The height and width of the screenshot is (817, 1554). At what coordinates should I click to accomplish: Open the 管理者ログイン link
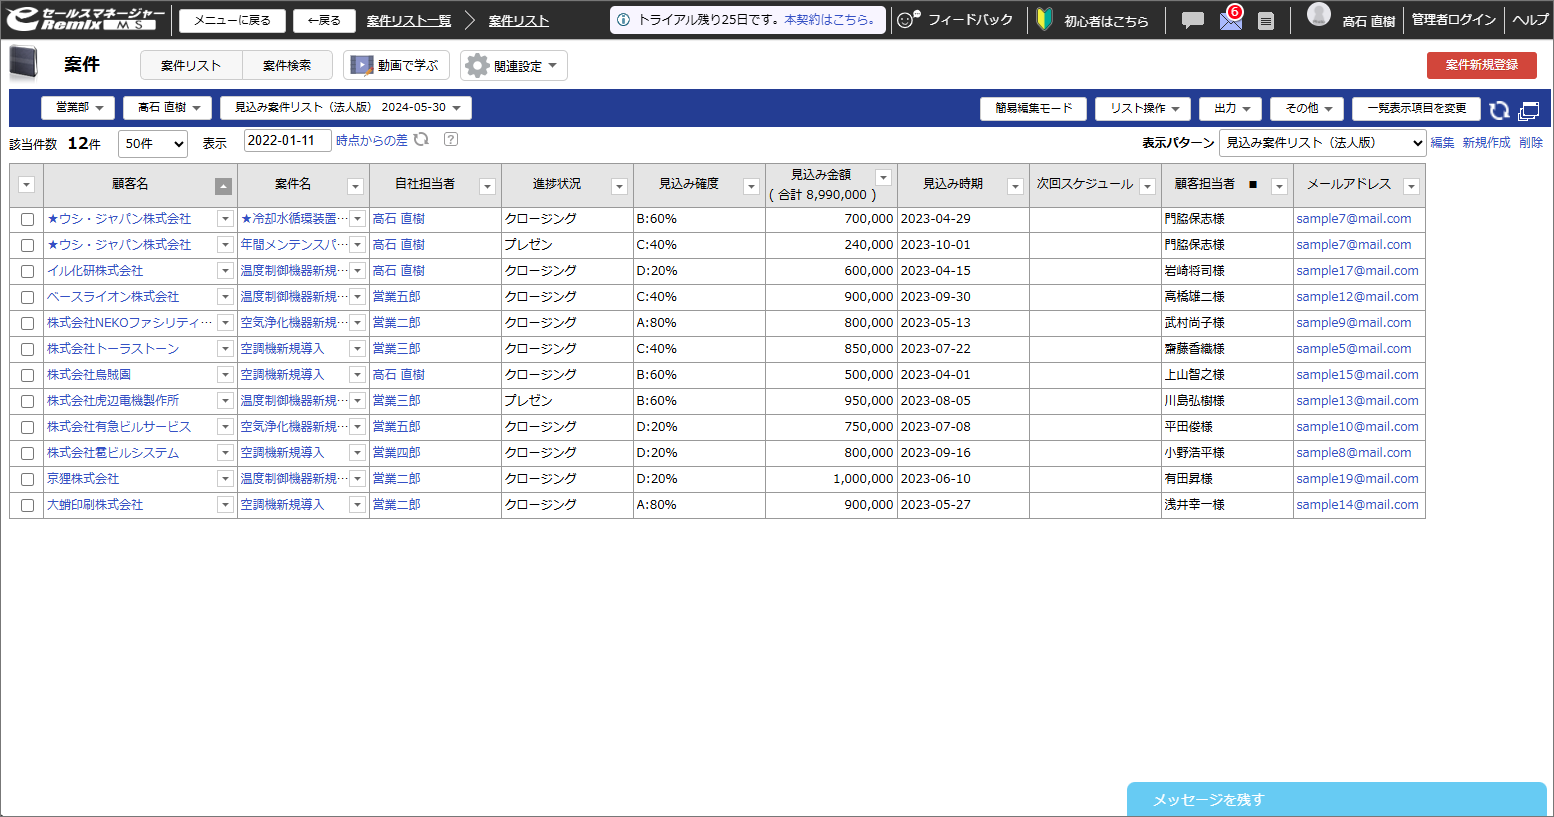[1453, 20]
